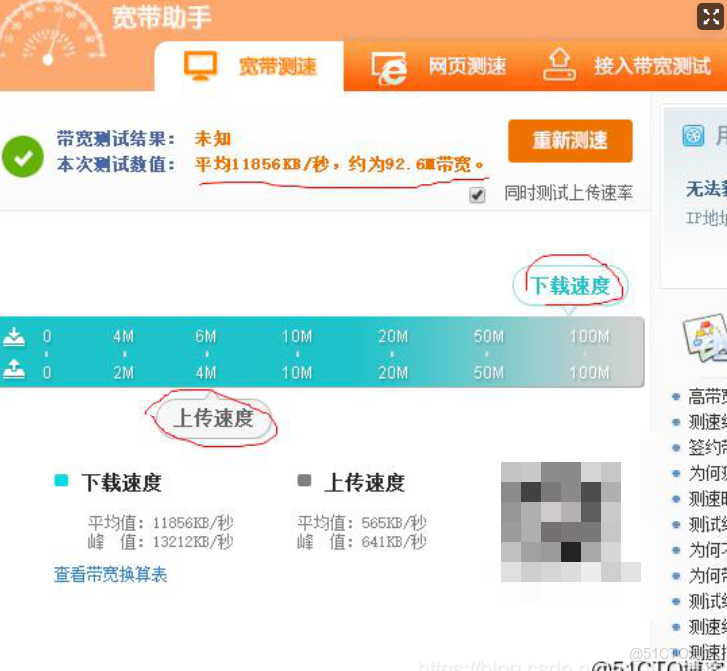Image resolution: width=727 pixels, height=671 pixels.
Task: Click the 重新测速 button
Action: [570, 141]
